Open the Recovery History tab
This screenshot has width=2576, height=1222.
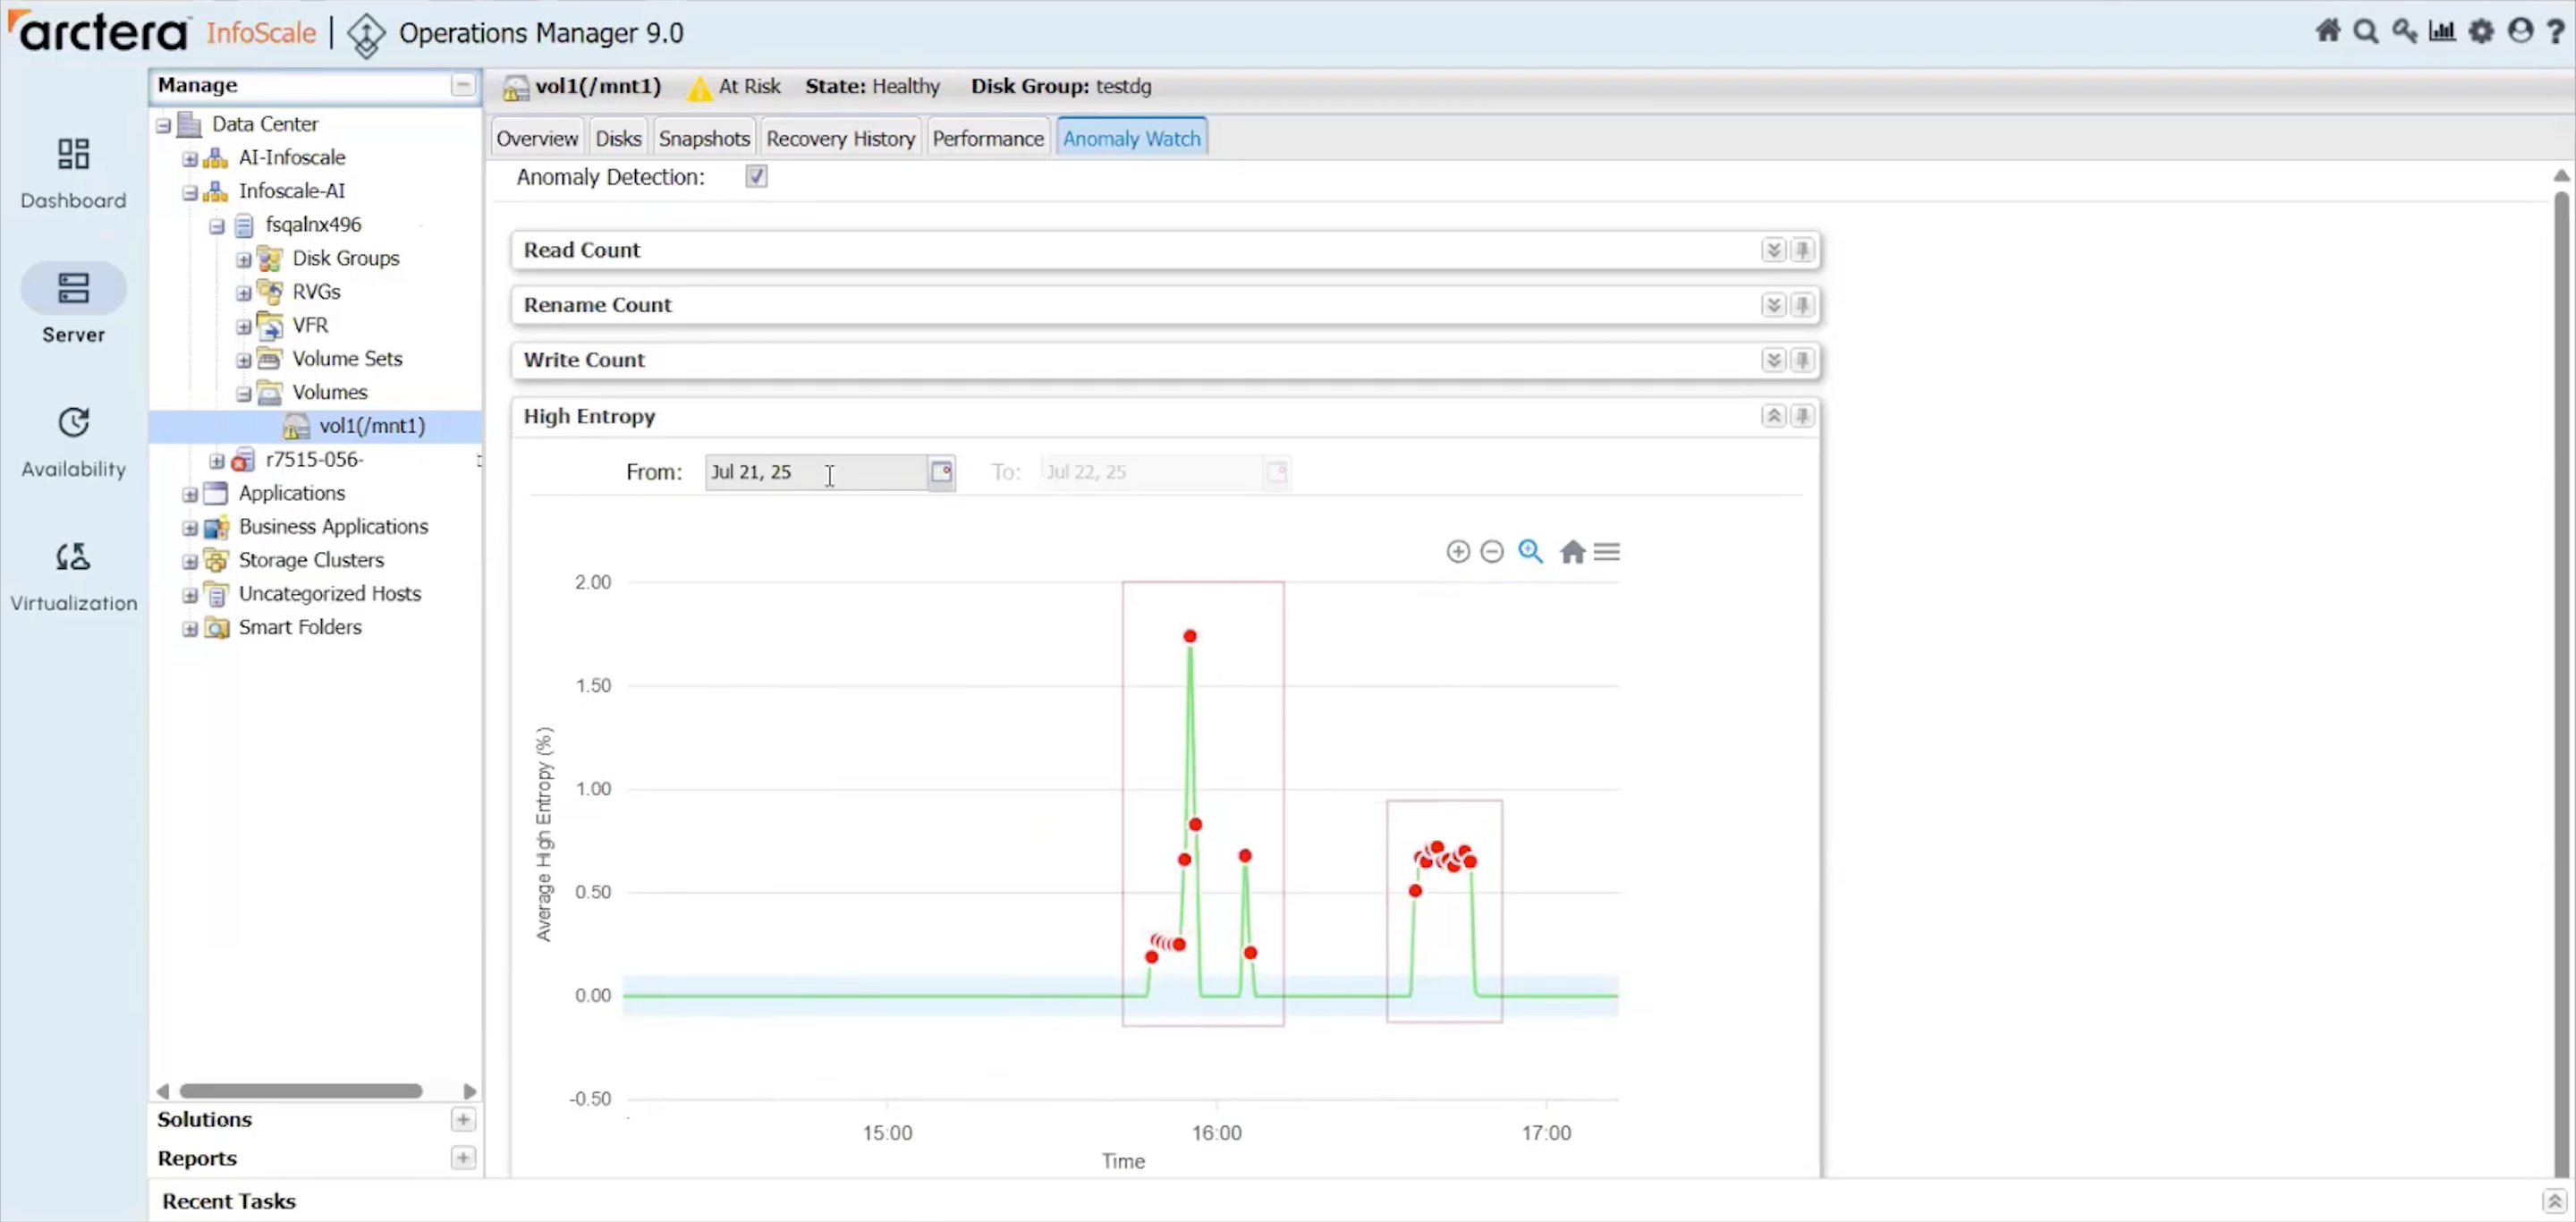[x=840, y=138]
